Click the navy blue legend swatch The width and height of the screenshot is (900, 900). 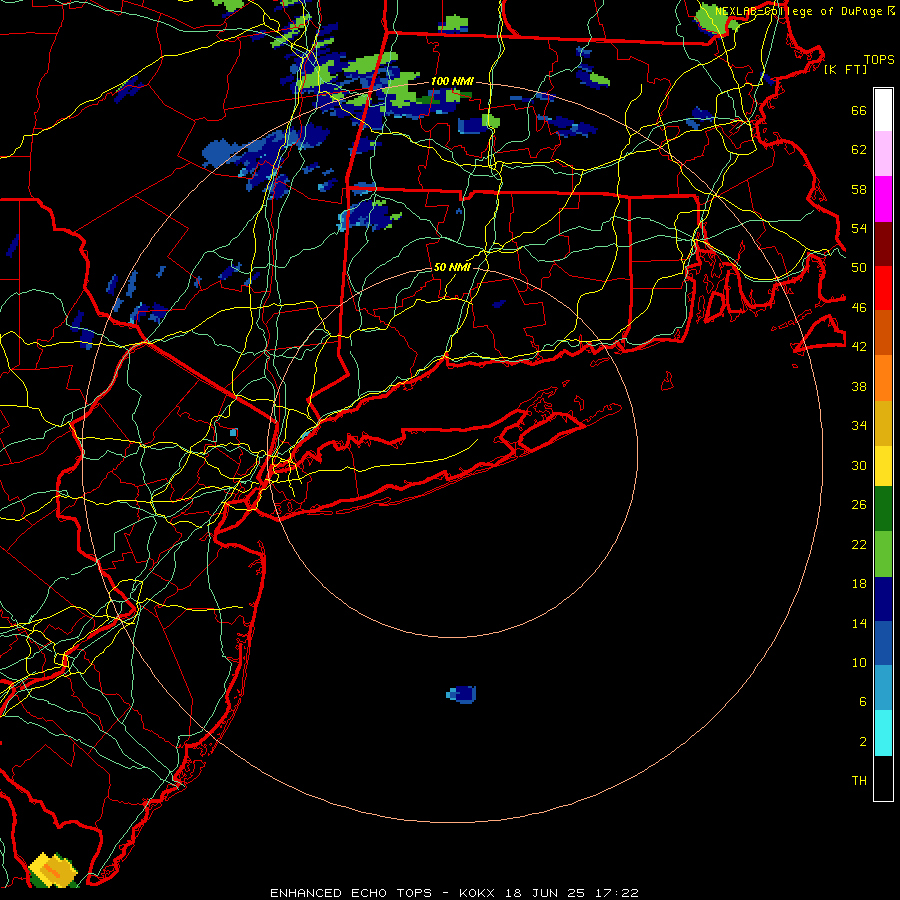click(883, 599)
